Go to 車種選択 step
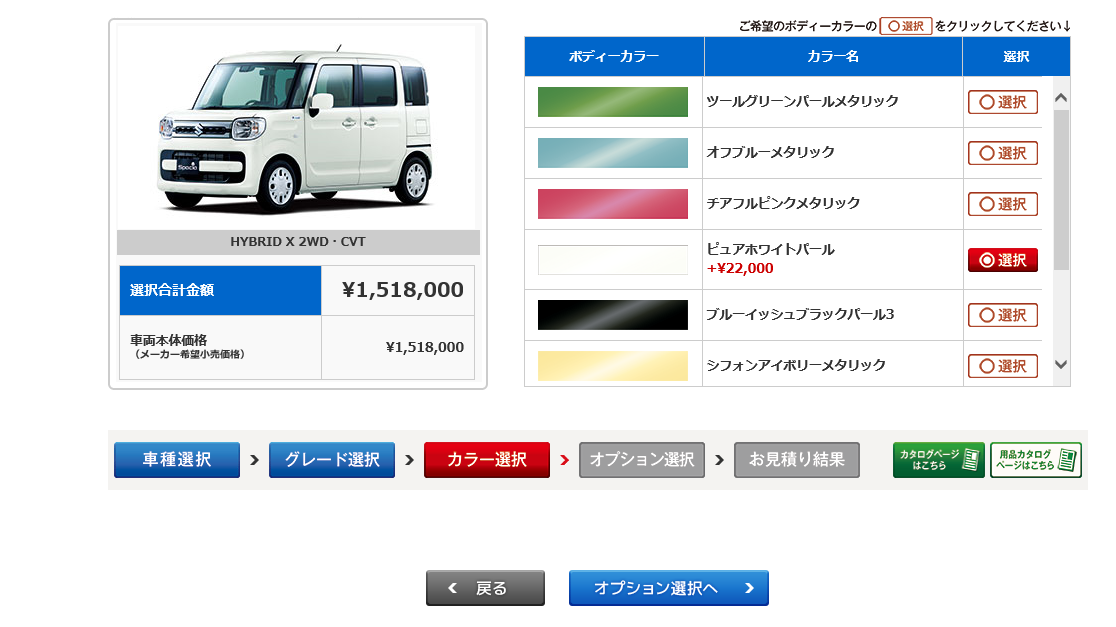 click(177, 460)
